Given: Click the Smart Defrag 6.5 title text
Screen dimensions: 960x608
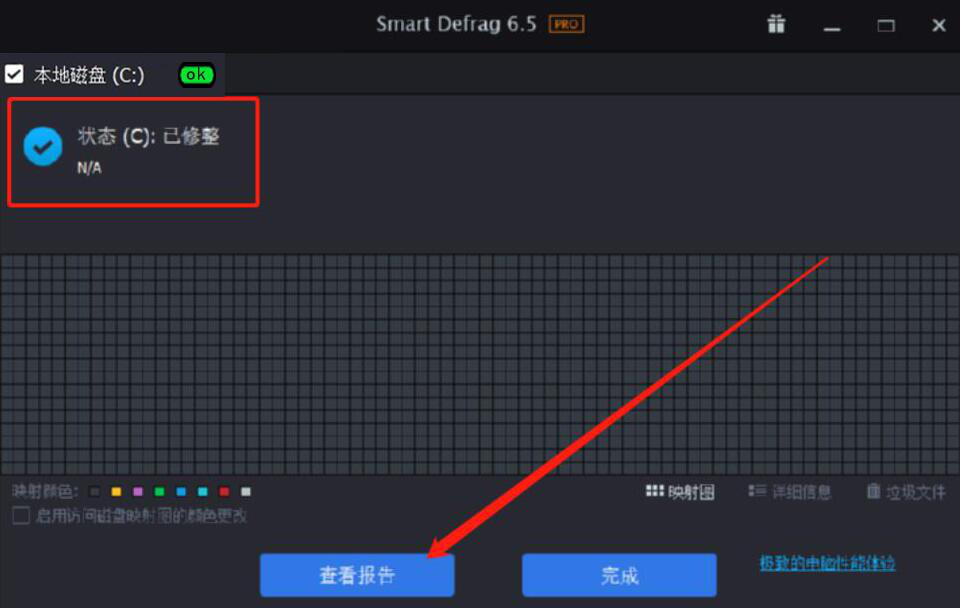Looking at the screenshot, I should (x=456, y=24).
